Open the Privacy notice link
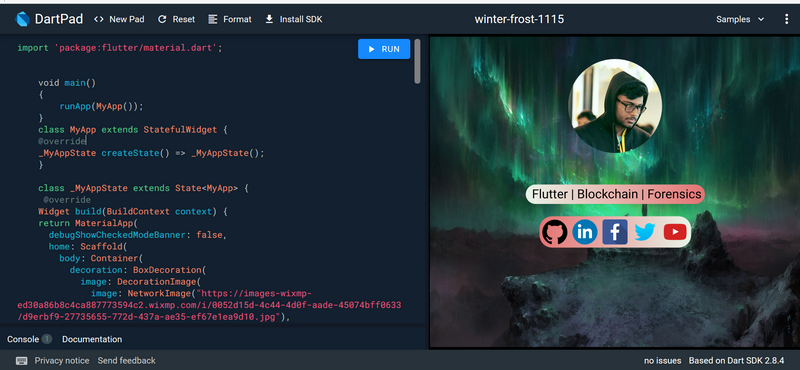 62,360
